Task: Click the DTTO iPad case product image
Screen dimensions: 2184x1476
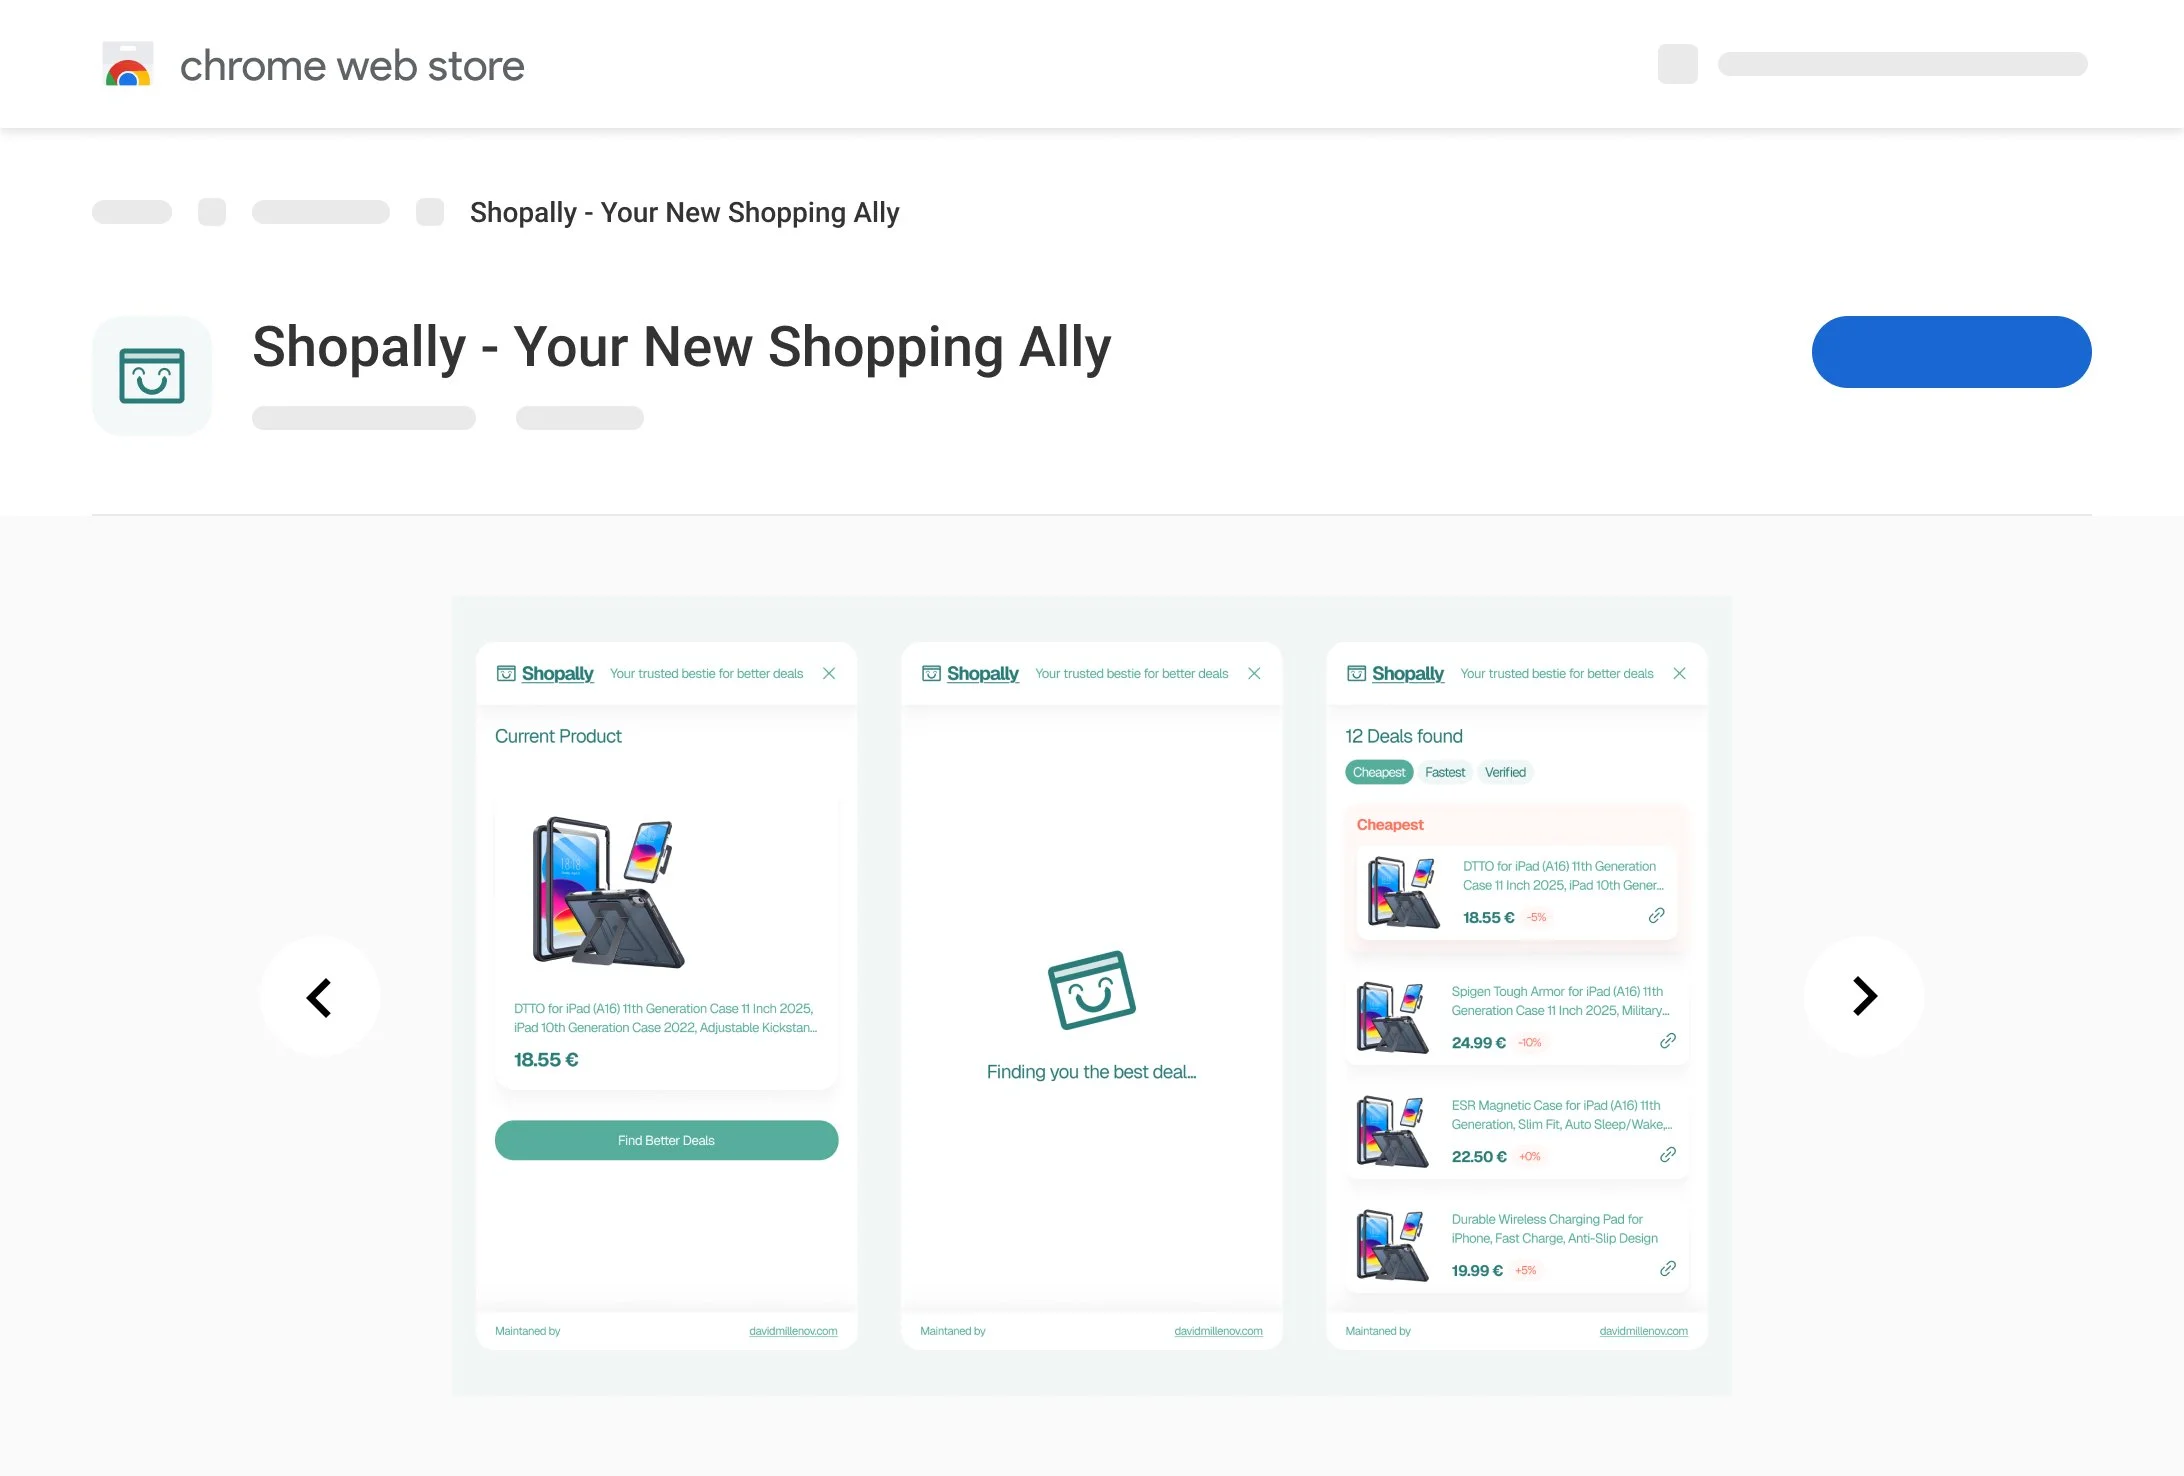Action: coord(608,893)
